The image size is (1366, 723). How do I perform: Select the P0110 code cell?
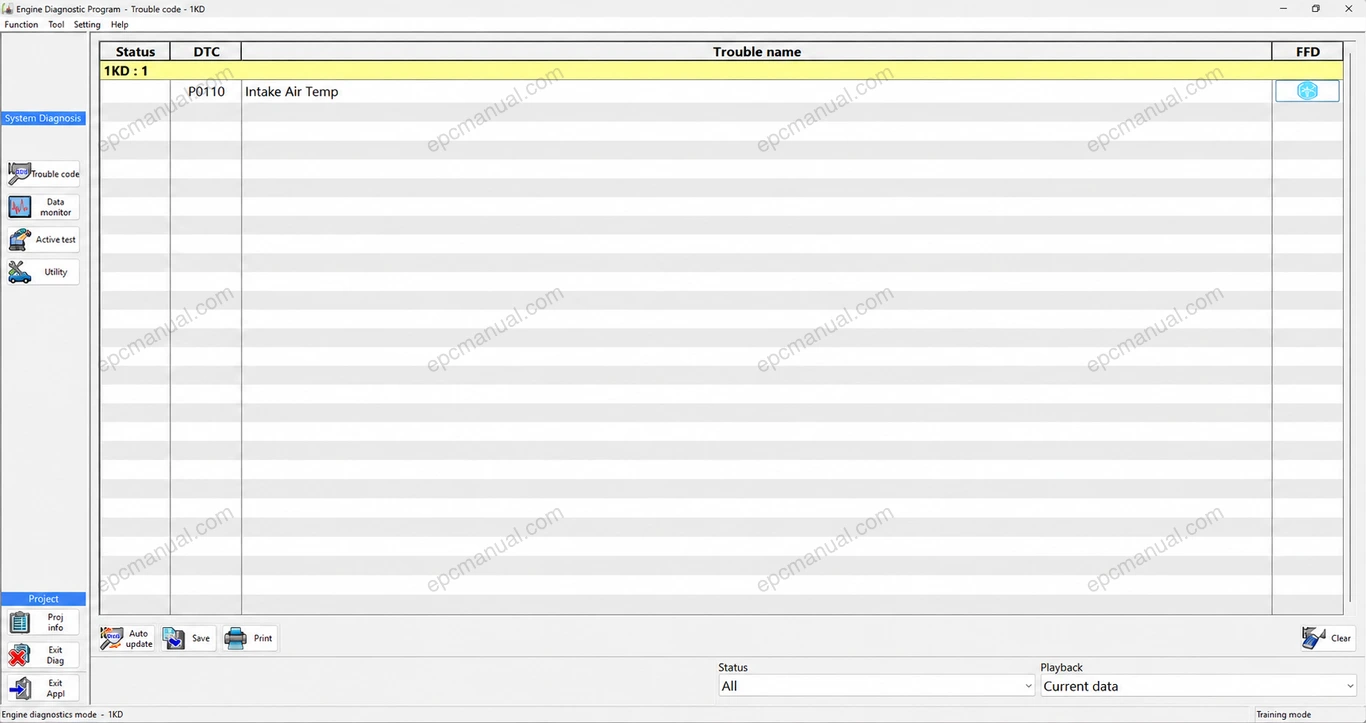point(206,91)
